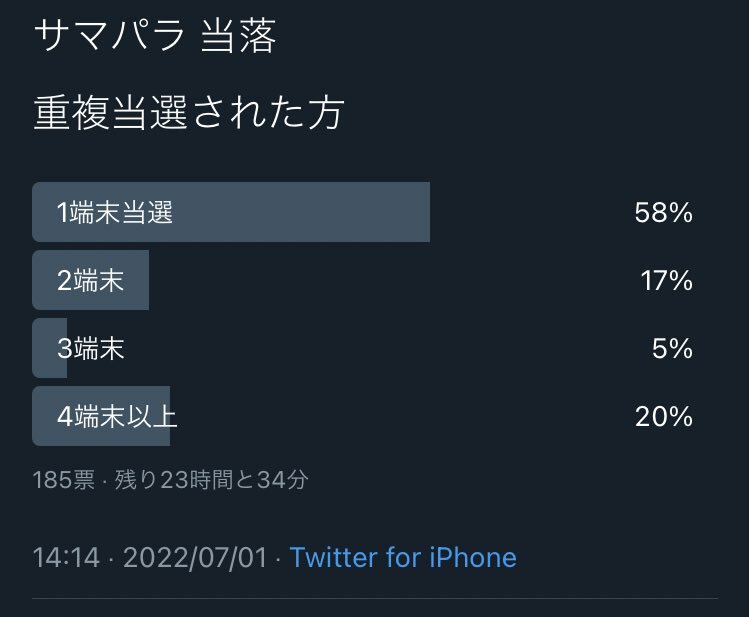Click the 残り23時間と34分 remaining time text
This screenshot has height=617, width=749.
[212, 479]
